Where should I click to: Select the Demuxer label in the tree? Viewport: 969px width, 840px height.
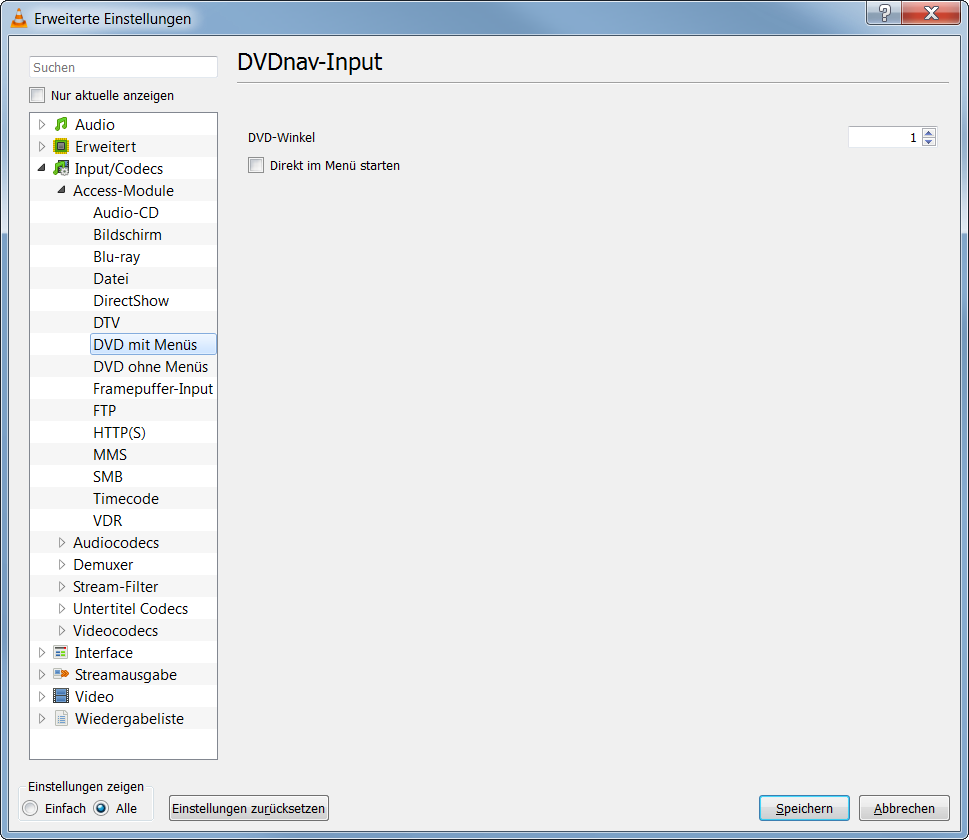tap(103, 564)
